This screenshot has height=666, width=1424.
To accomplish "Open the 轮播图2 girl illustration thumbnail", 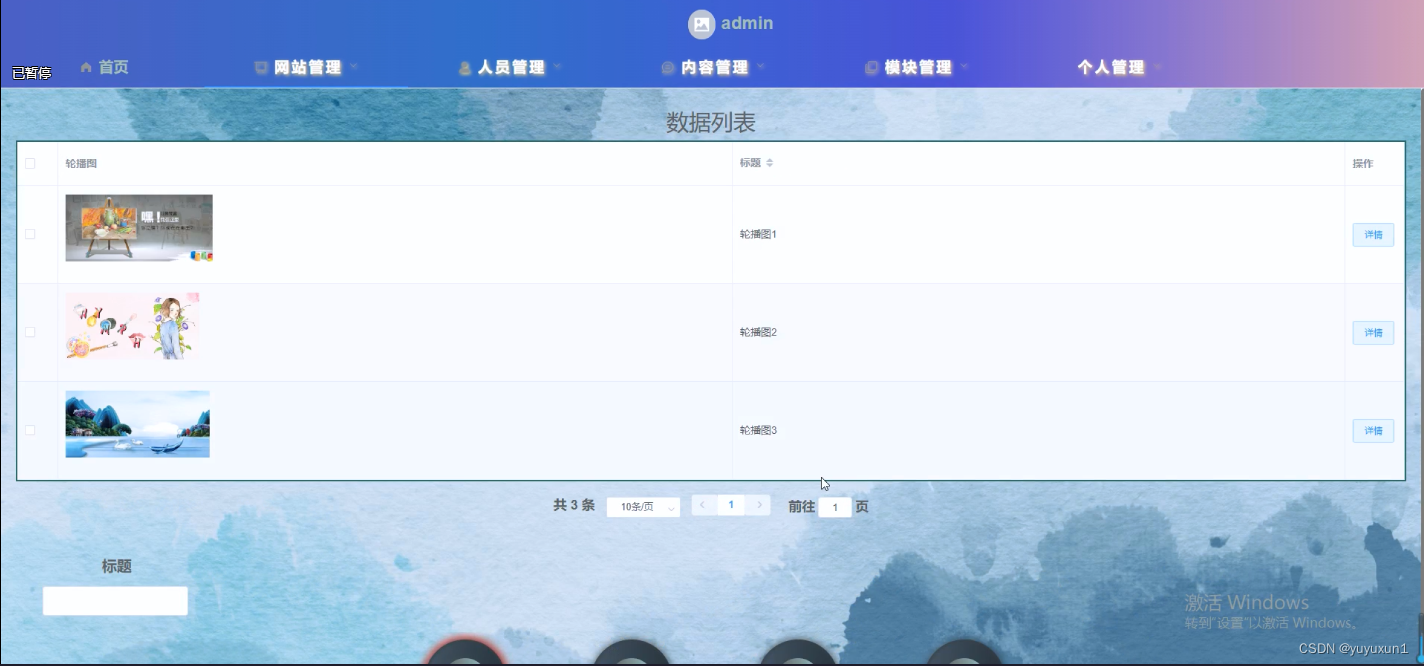I will (x=132, y=326).
